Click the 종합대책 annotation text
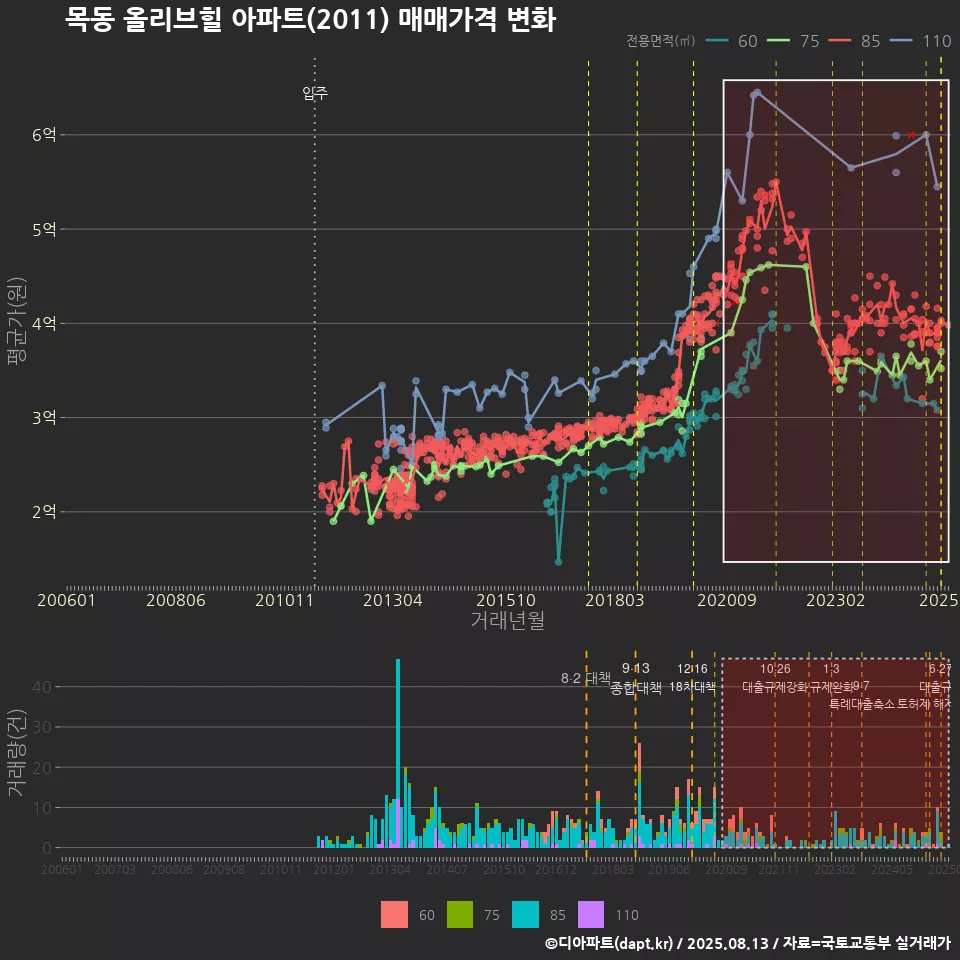This screenshot has width=960, height=960. pyautogui.click(x=636, y=688)
